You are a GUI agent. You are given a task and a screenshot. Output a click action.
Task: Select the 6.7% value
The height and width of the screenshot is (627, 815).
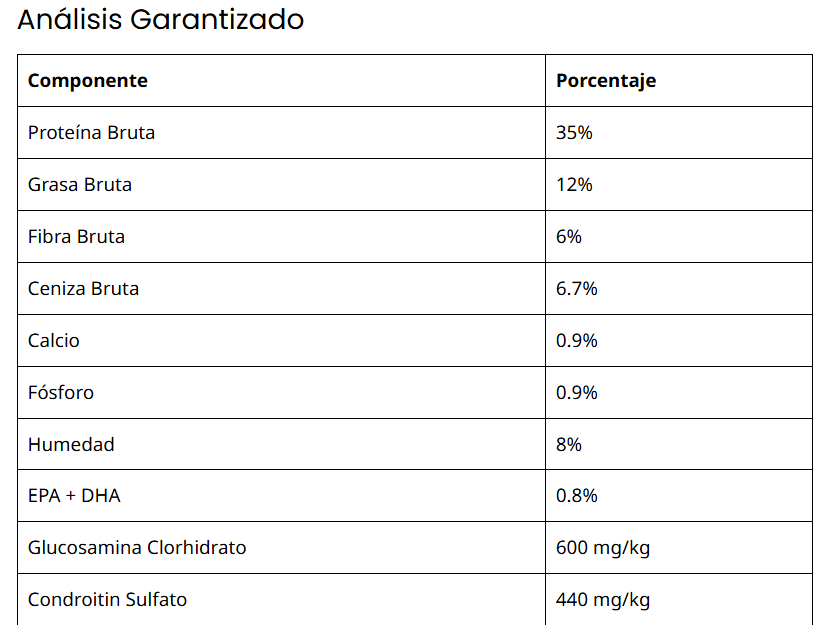(x=577, y=289)
